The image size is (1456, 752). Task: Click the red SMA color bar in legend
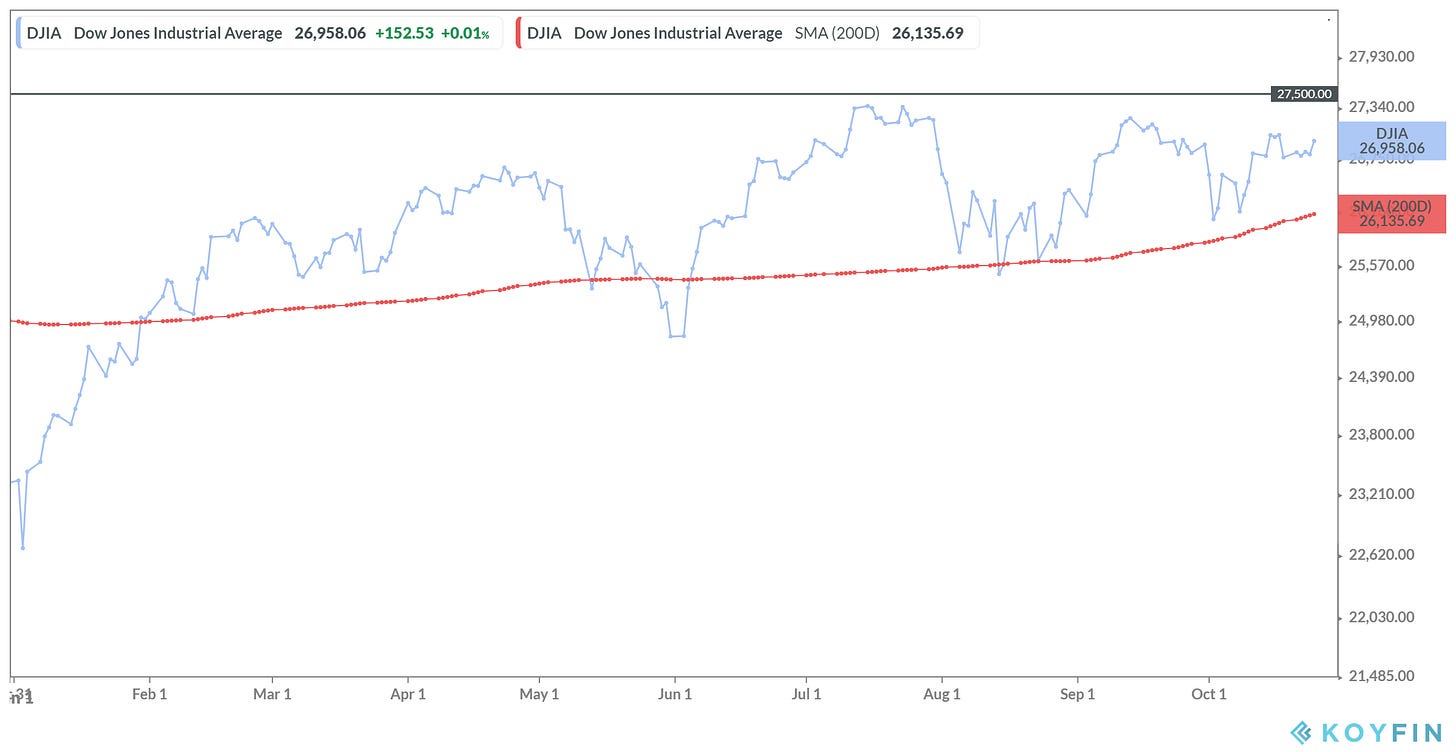coord(519,33)
